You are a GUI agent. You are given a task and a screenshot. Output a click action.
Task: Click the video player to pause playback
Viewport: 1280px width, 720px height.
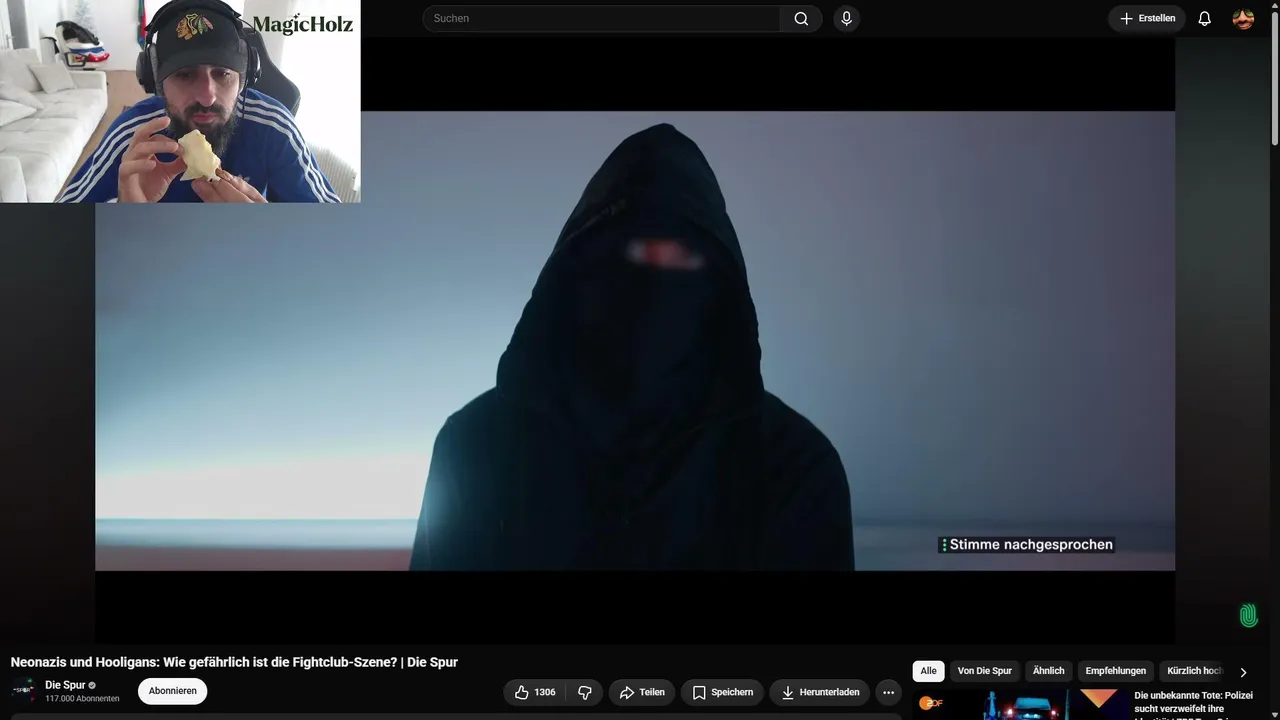635,341
